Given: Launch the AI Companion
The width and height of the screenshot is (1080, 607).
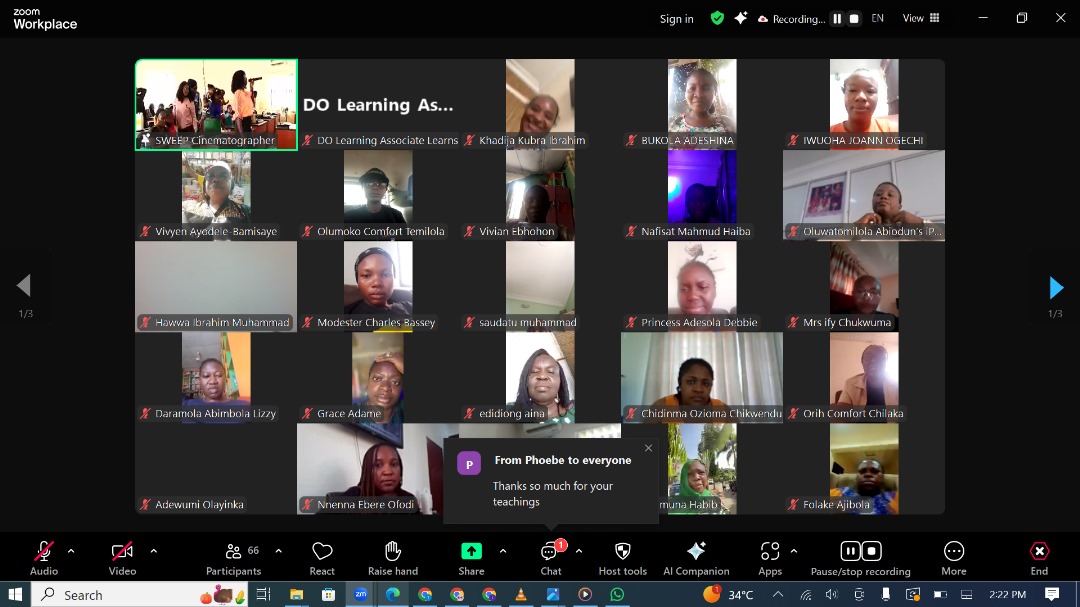Looking at the screenshot, I should pyautogui.click(x=696, y=552).
